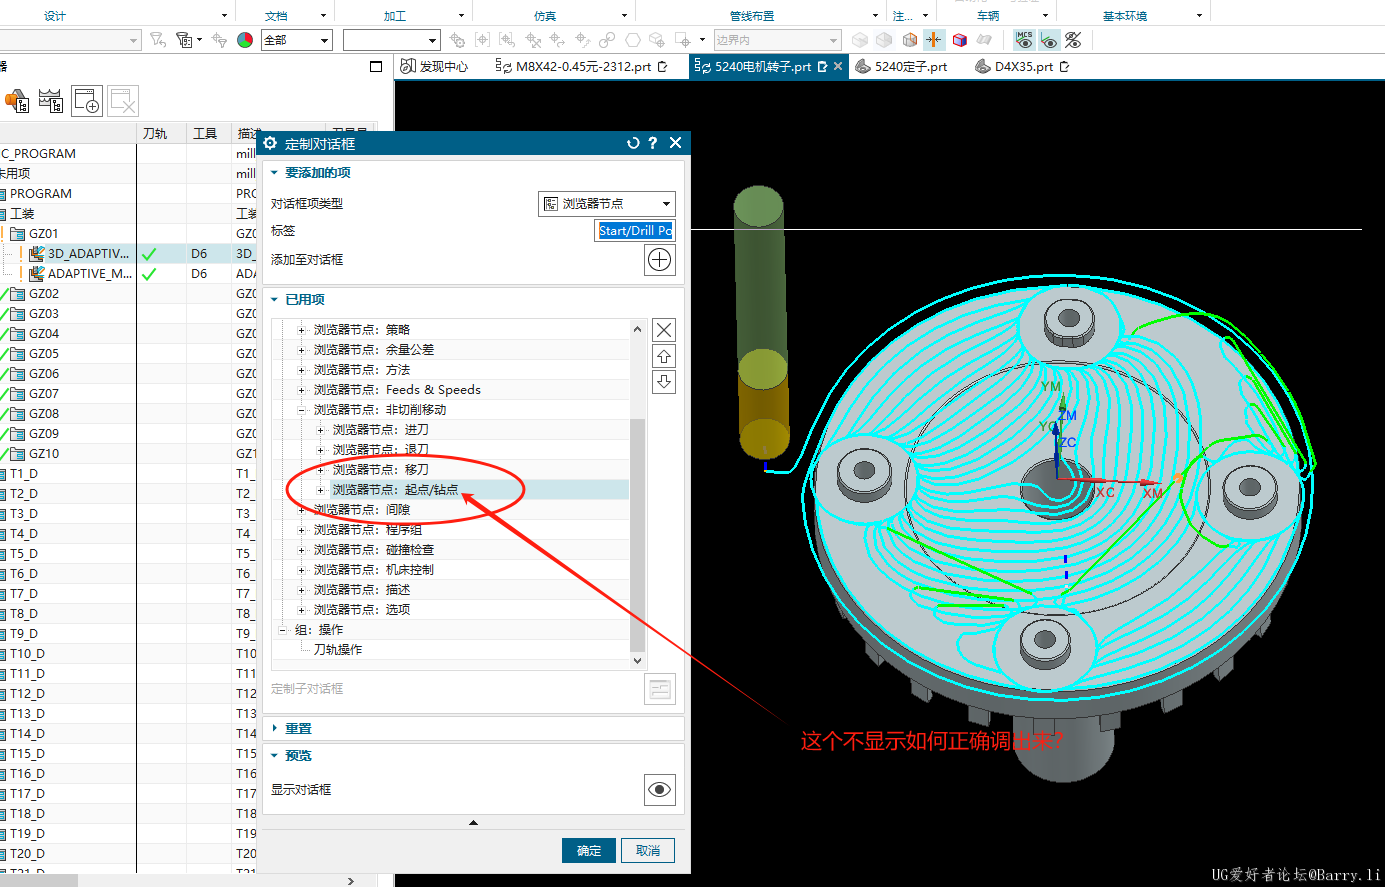Screen dimensions: 1385x887
Task: Switch to M8X42-0.45元-2312.prt tab
Action: 581,67
